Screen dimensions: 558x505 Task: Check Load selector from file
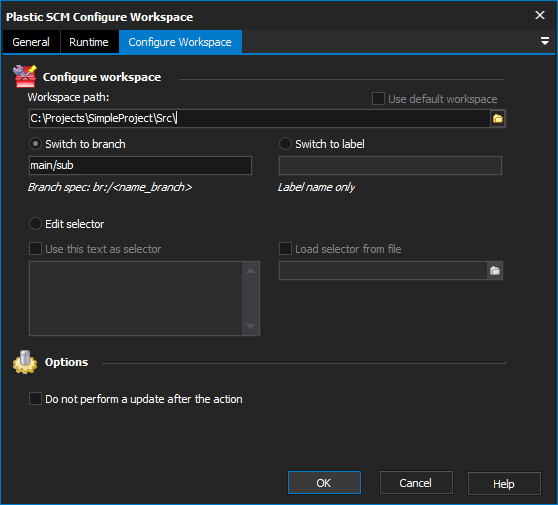point(285,249)
